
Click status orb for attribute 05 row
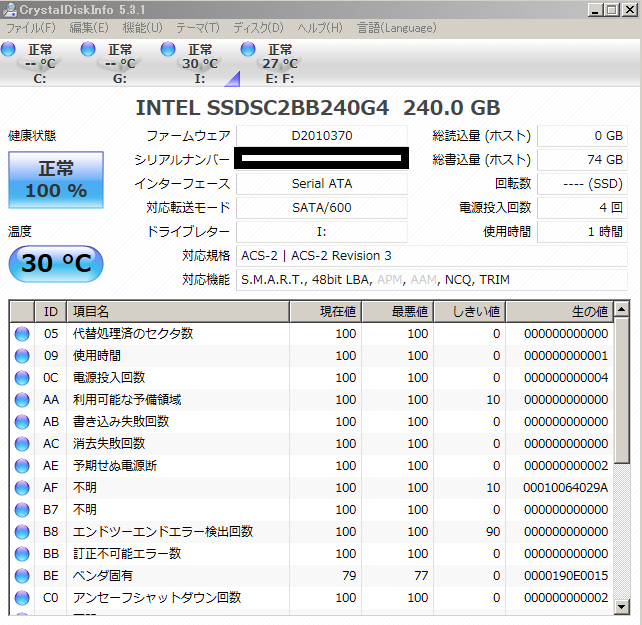pos(22,334)
